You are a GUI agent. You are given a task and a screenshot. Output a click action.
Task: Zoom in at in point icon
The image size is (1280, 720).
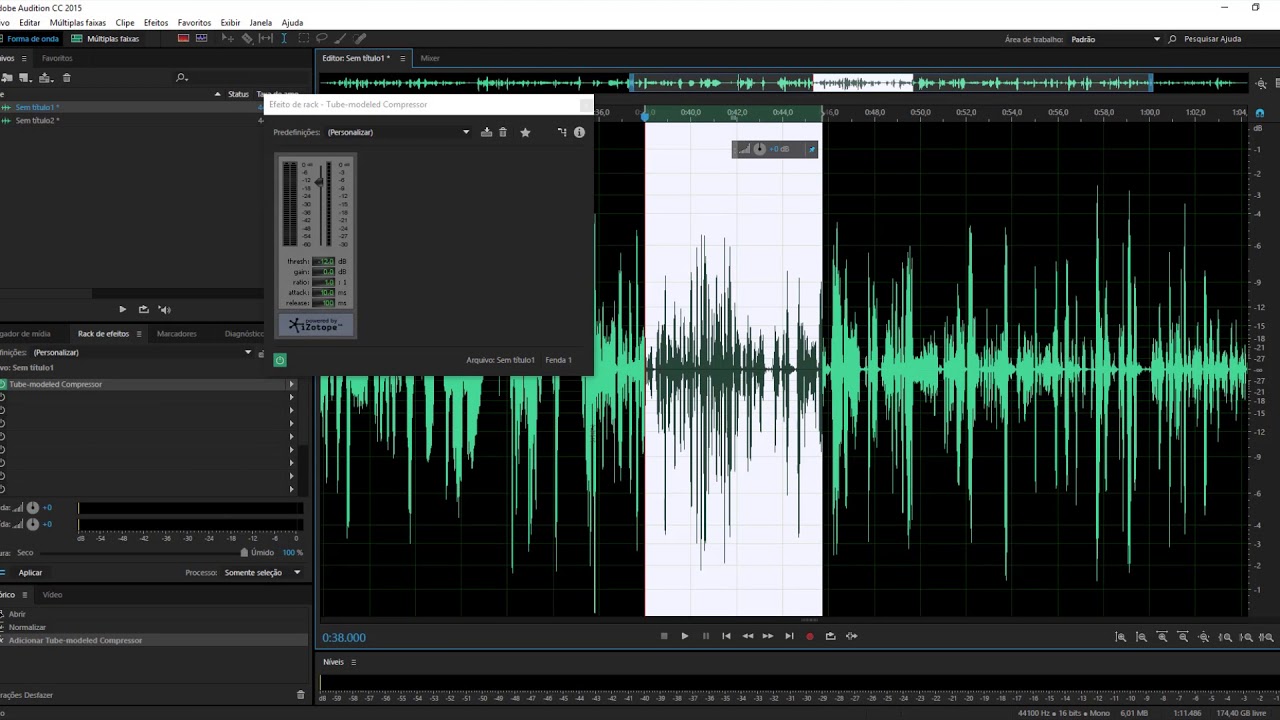pyautogui.click(x=1225, y=637)
